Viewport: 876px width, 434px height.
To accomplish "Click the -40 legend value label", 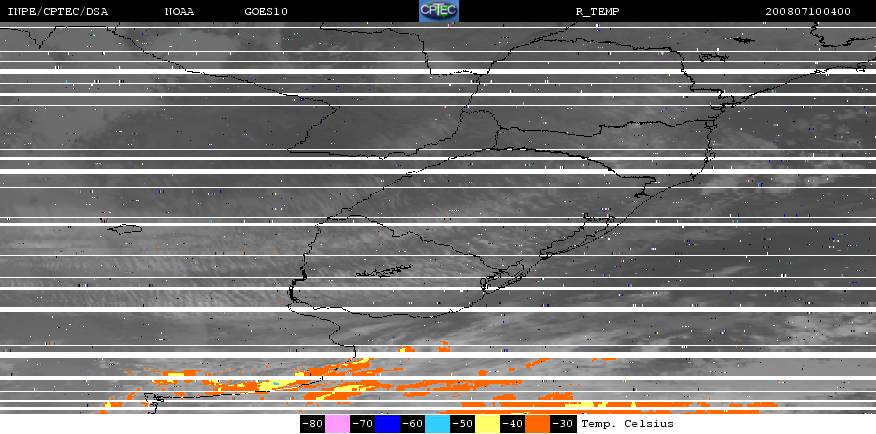I will click(512, 424).
